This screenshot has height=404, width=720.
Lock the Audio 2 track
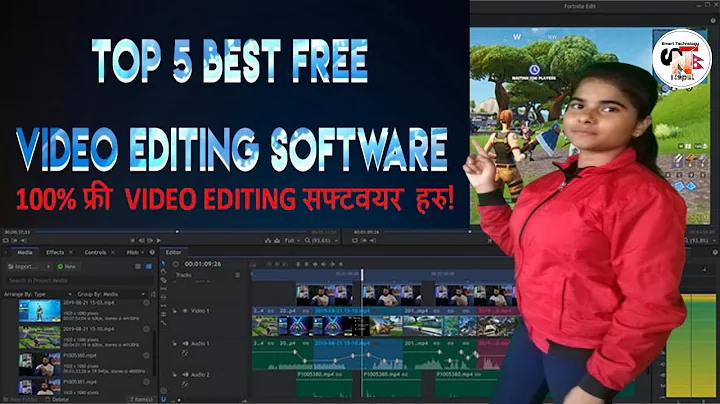point(174,375)
